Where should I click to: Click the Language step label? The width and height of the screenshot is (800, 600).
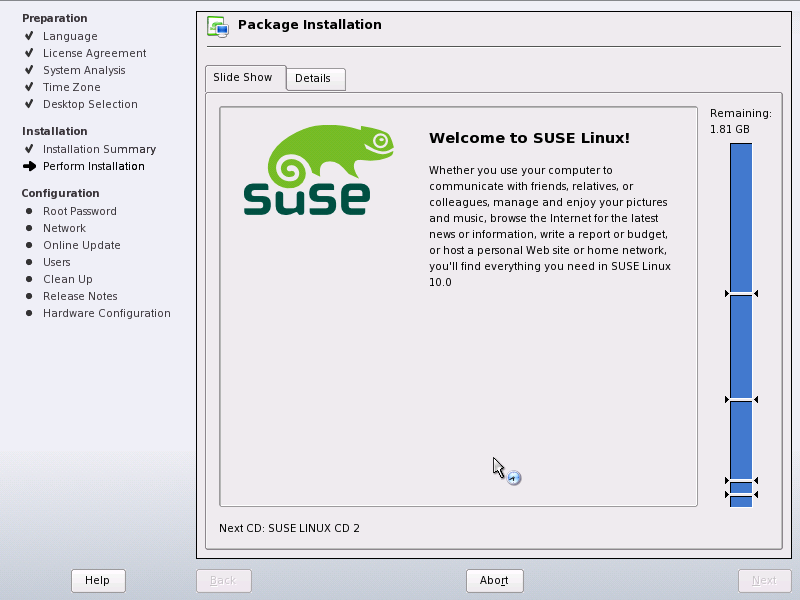(x=70, y=36)
